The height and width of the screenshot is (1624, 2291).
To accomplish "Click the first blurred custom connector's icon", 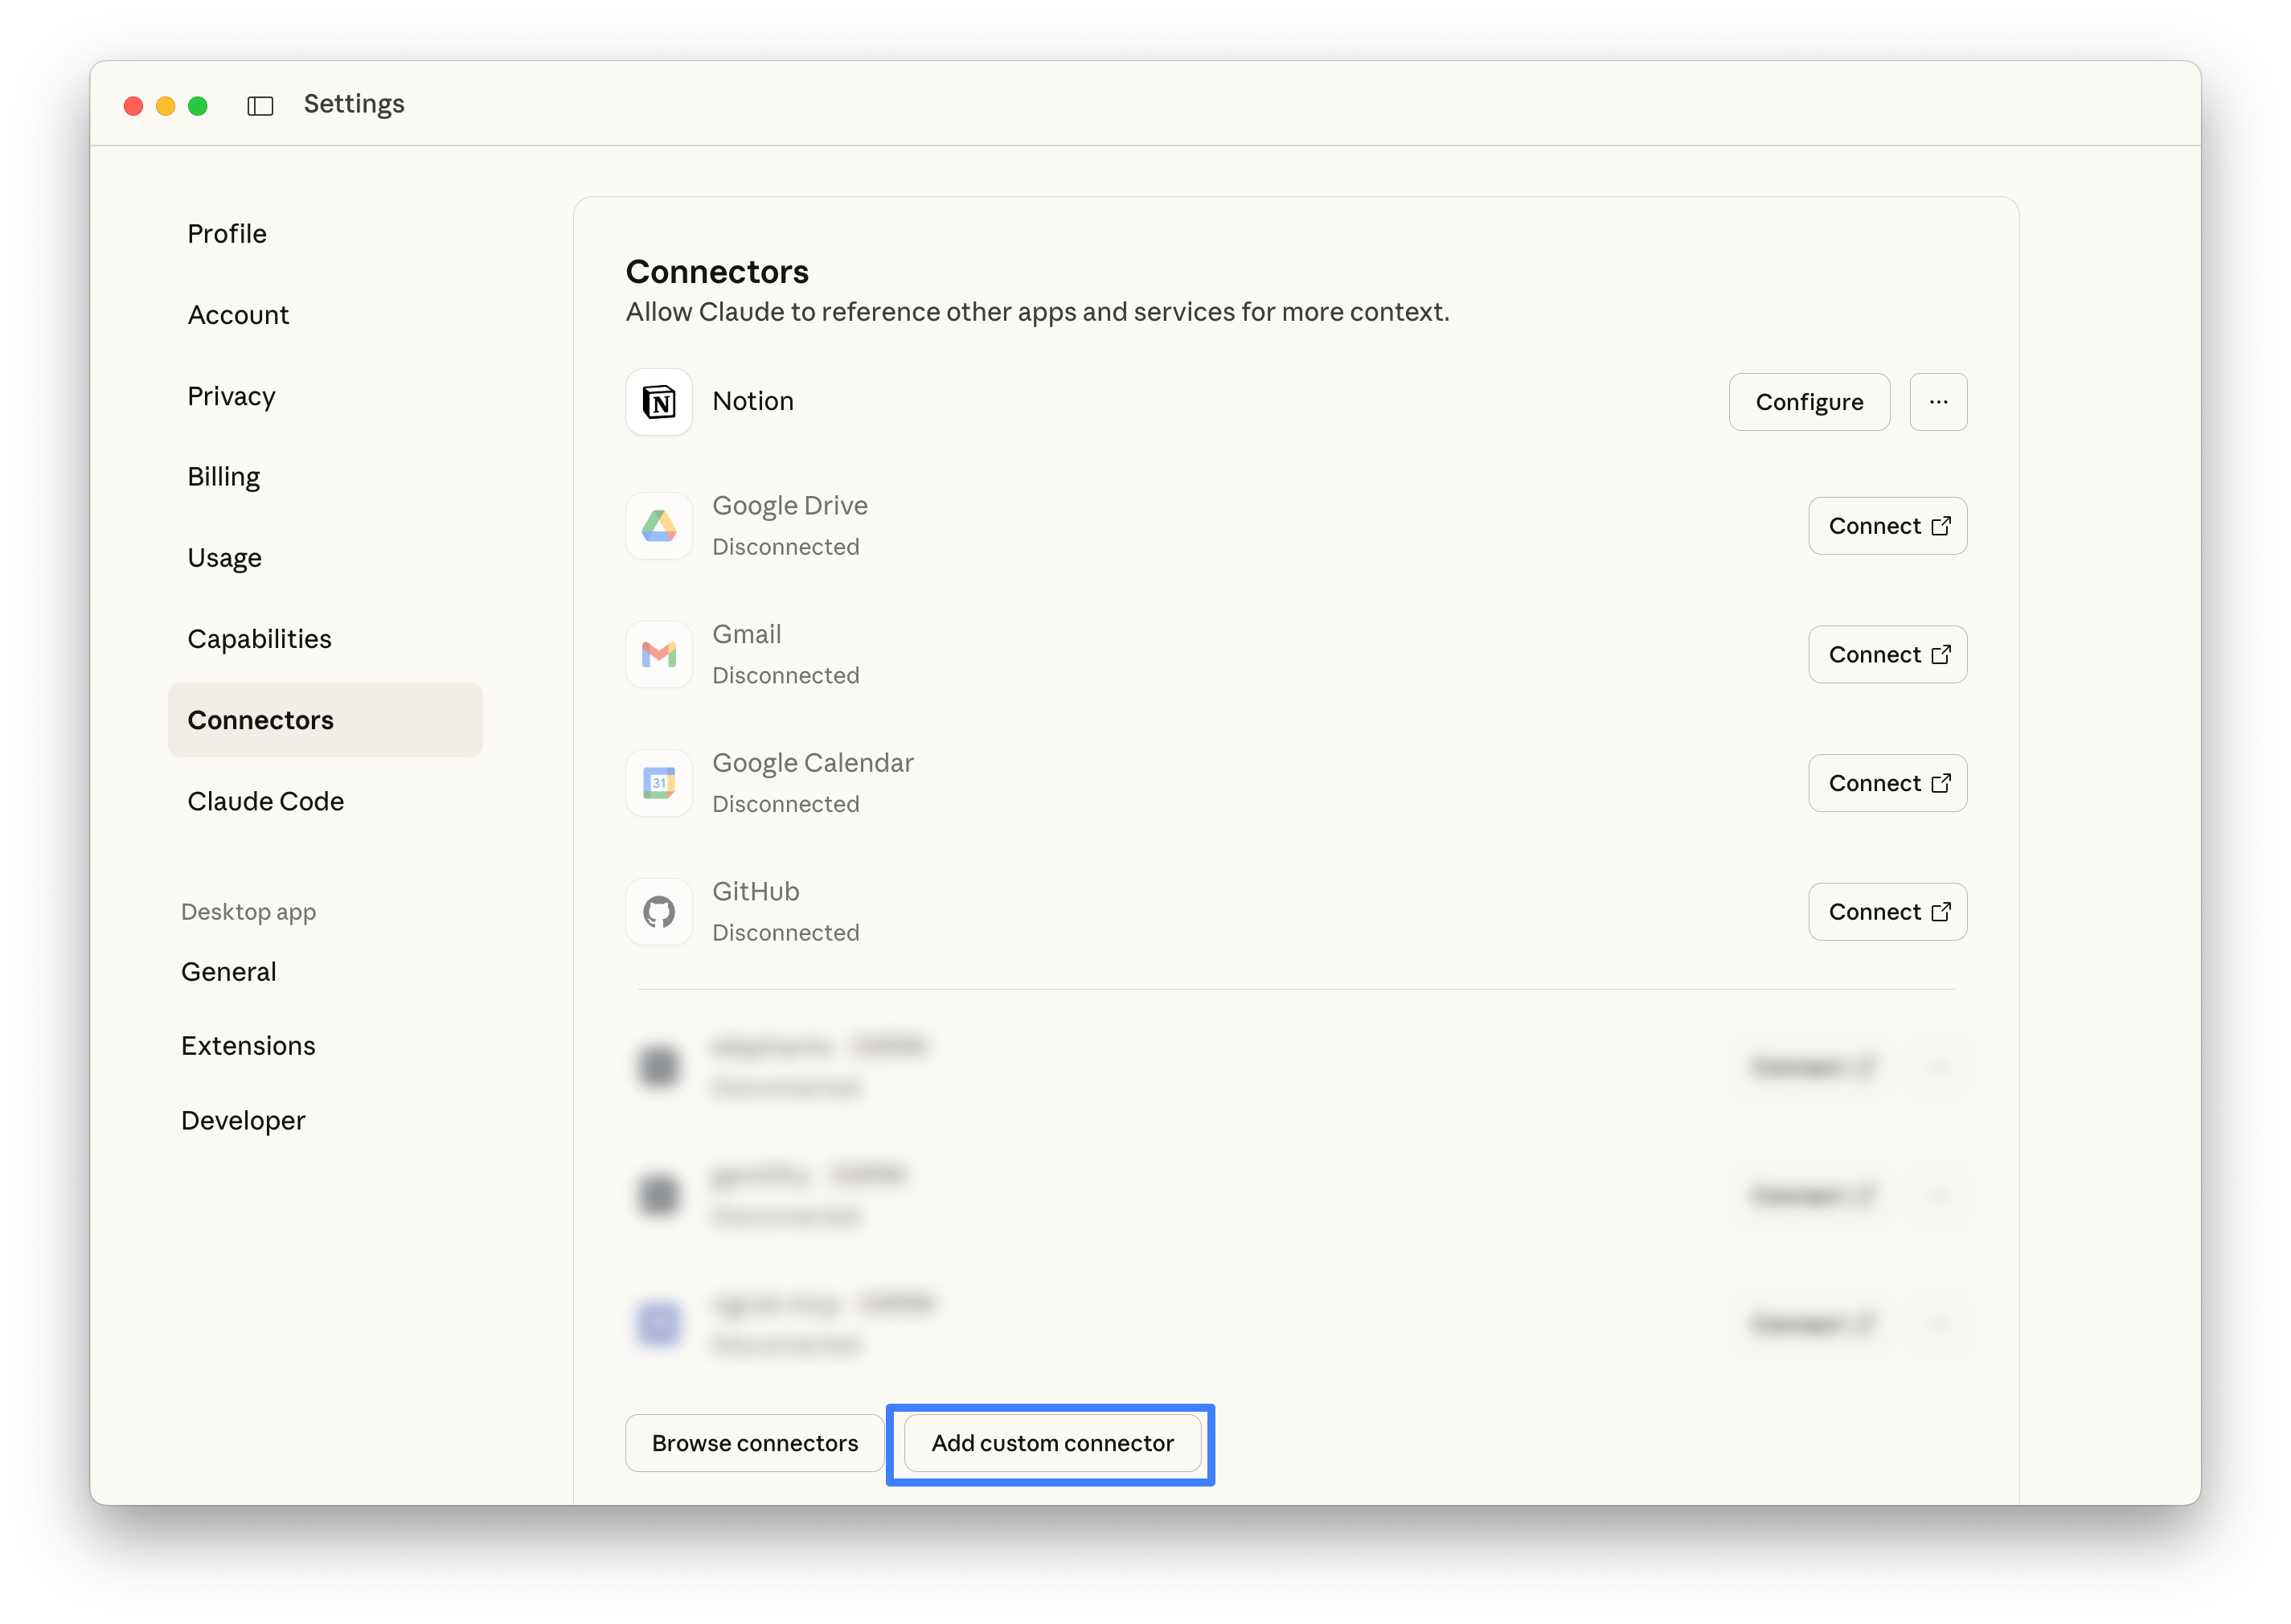I will click(659, 1066).
